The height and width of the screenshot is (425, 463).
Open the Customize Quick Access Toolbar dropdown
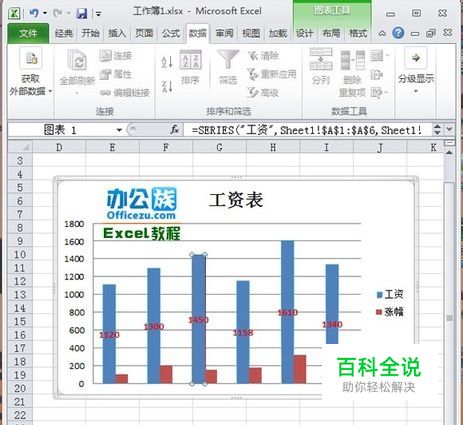point(98,14)
